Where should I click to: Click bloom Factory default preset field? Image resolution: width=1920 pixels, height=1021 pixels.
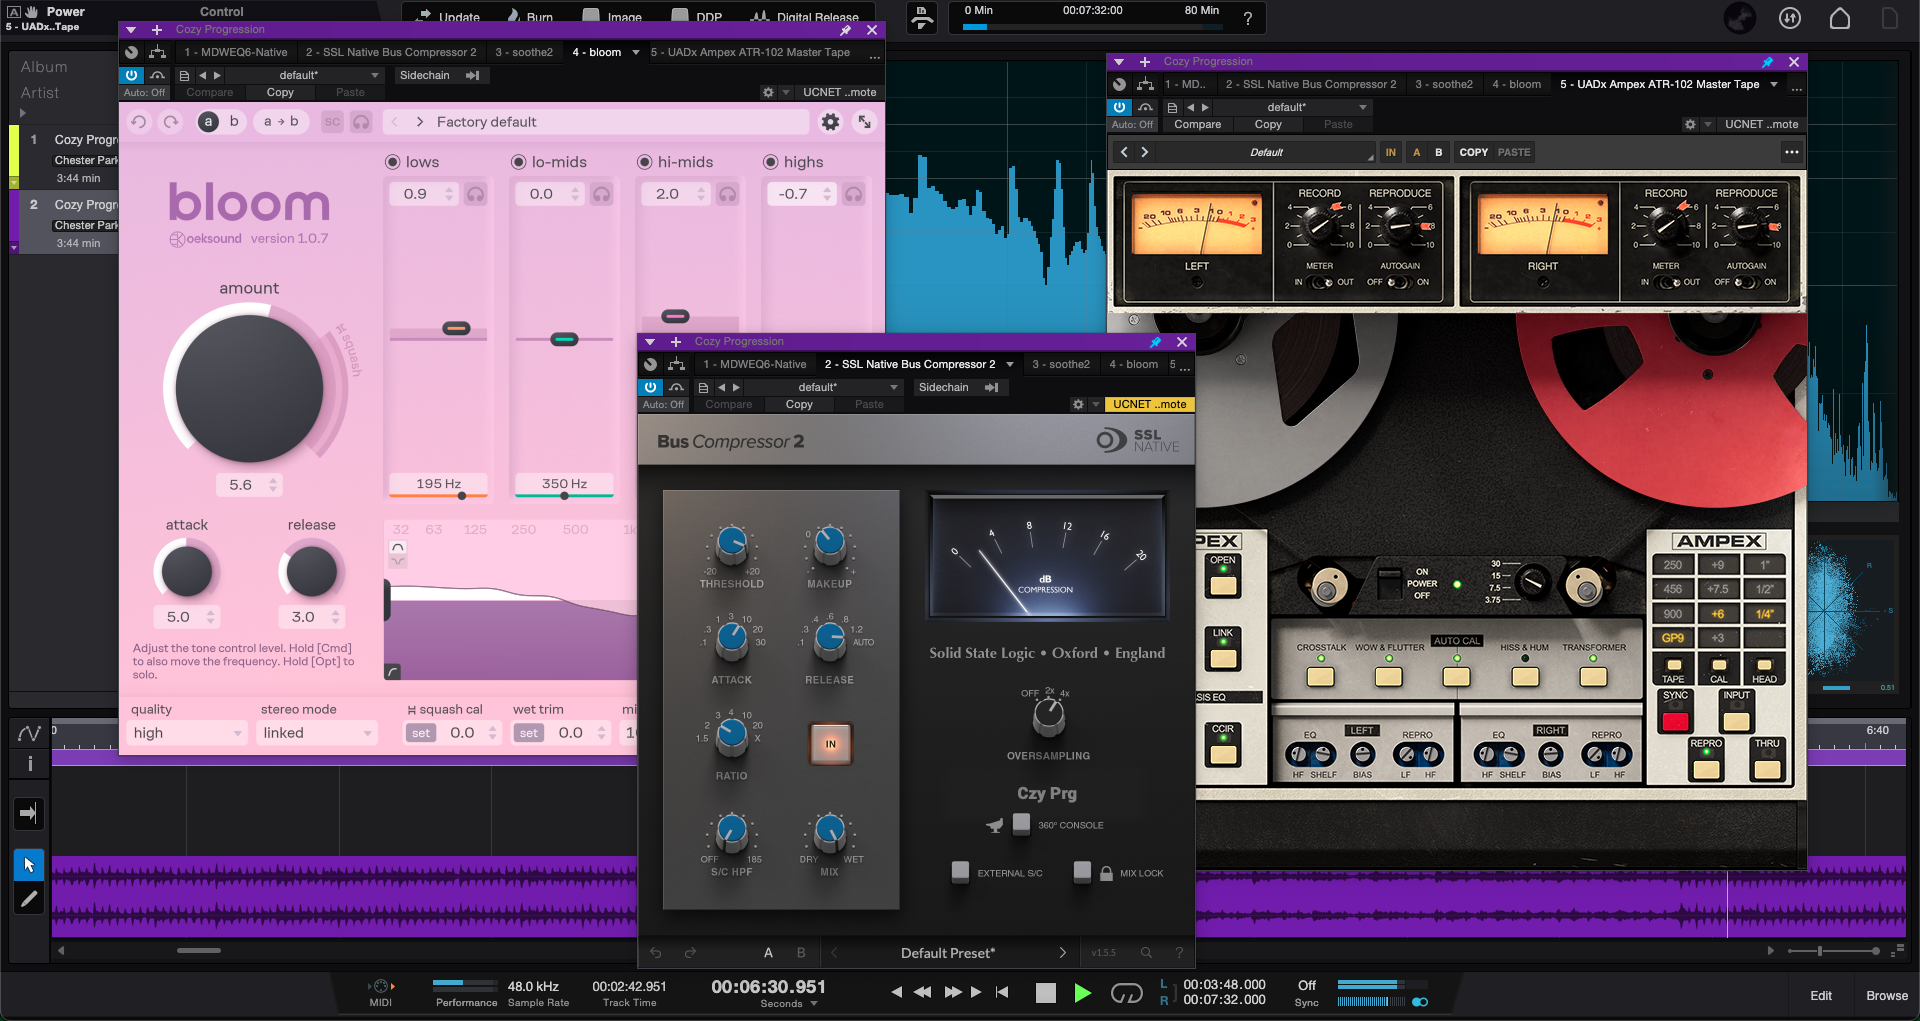click(x=596, y=122)
